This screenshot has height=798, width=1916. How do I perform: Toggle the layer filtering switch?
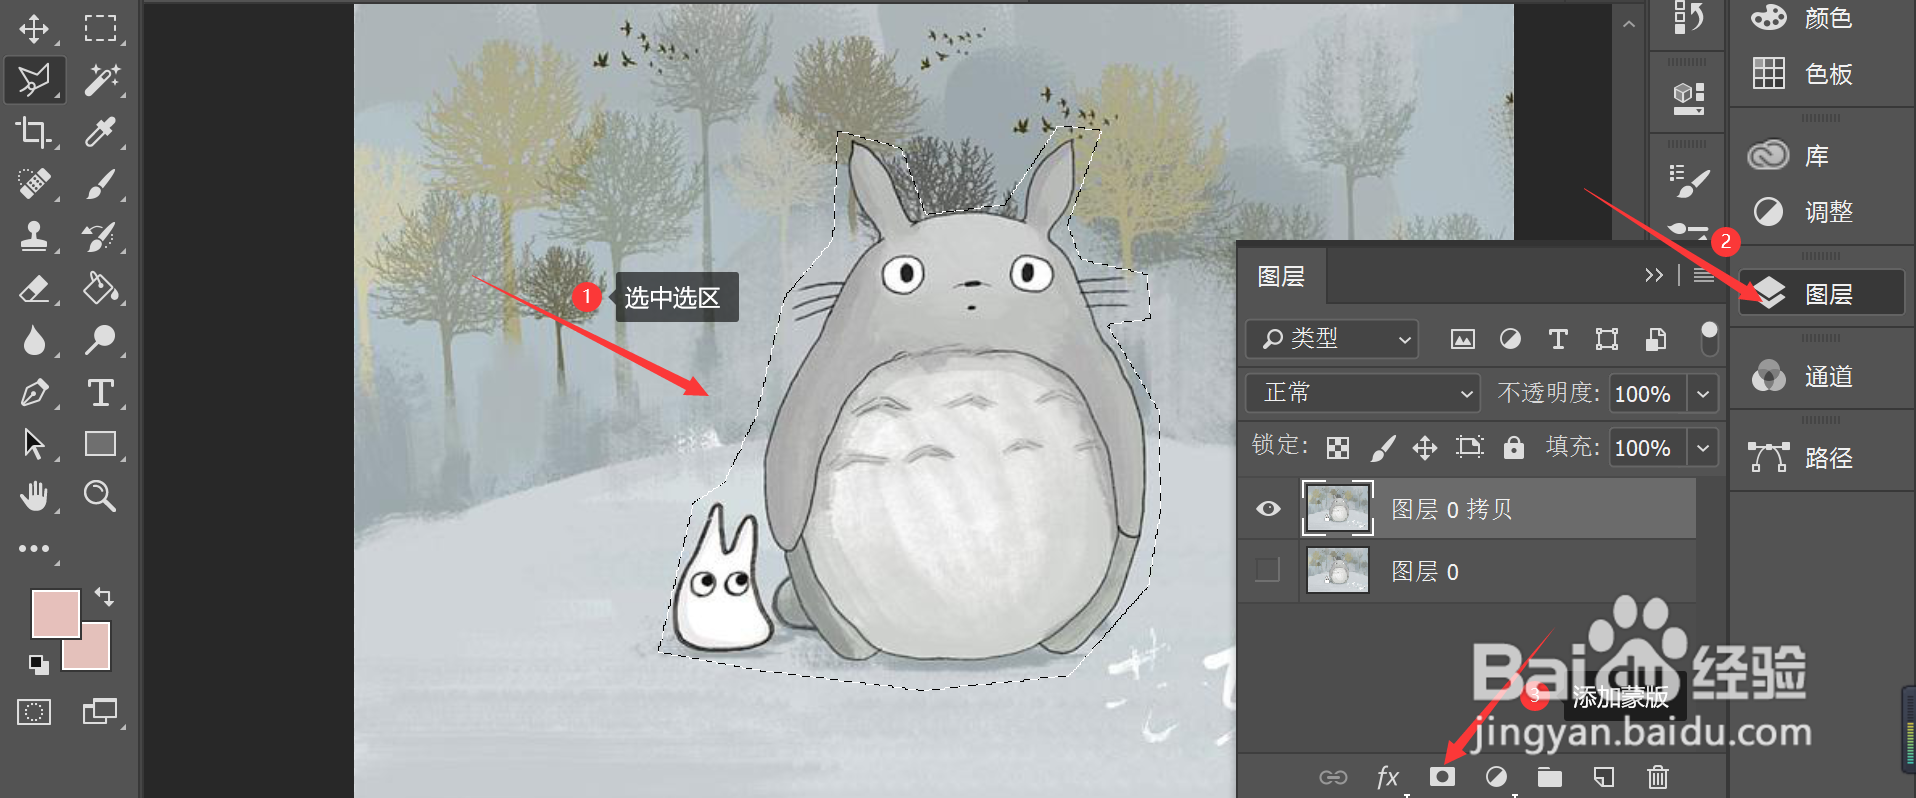click(x=1709, y=339)
